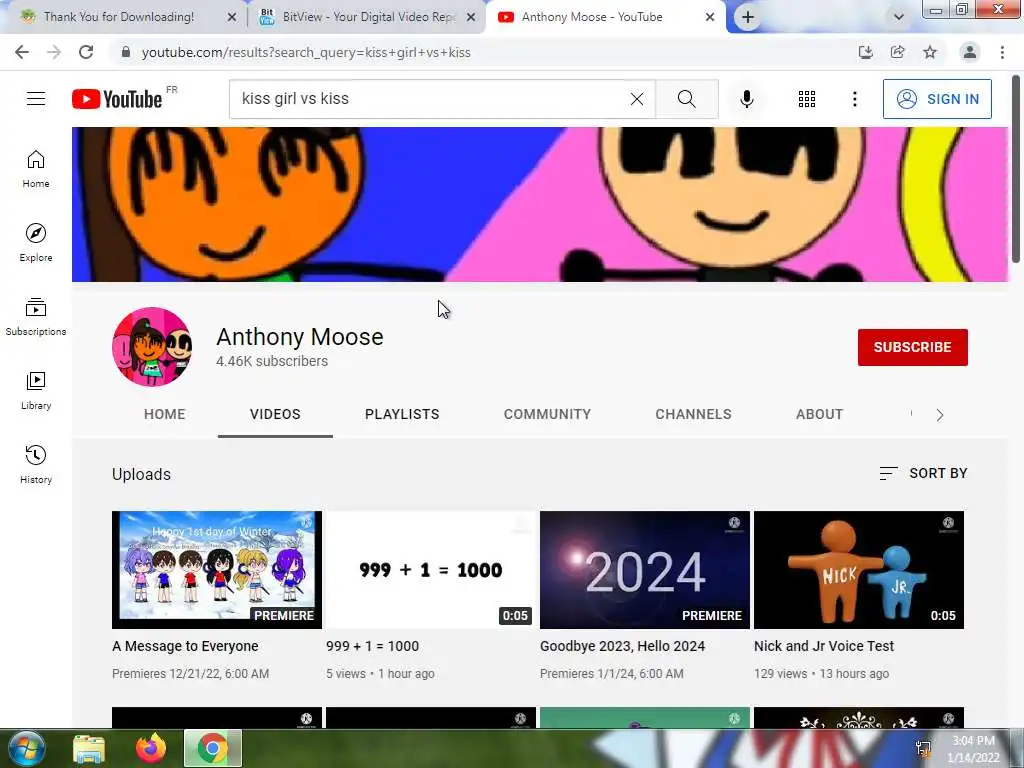Open a new Chrome tab
The image size is (1024, 768).
(x=748, y=17)
